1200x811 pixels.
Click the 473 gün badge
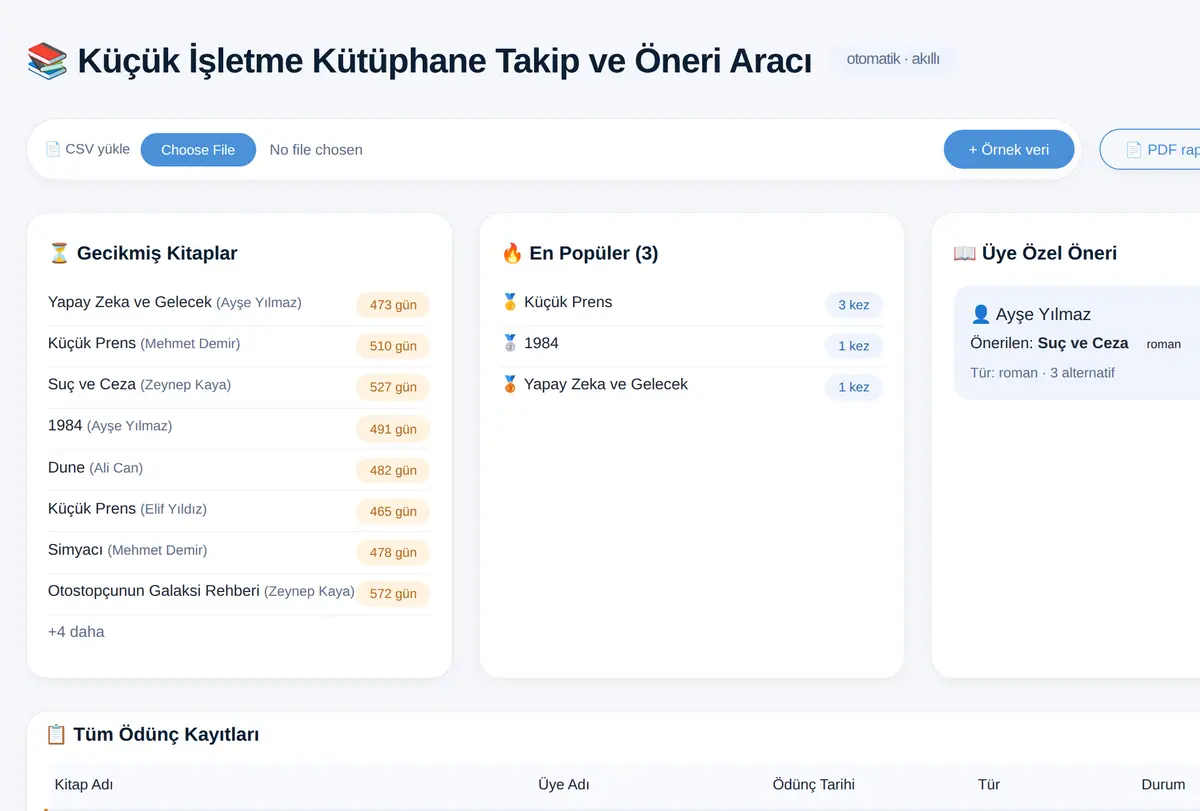[393, 305]
